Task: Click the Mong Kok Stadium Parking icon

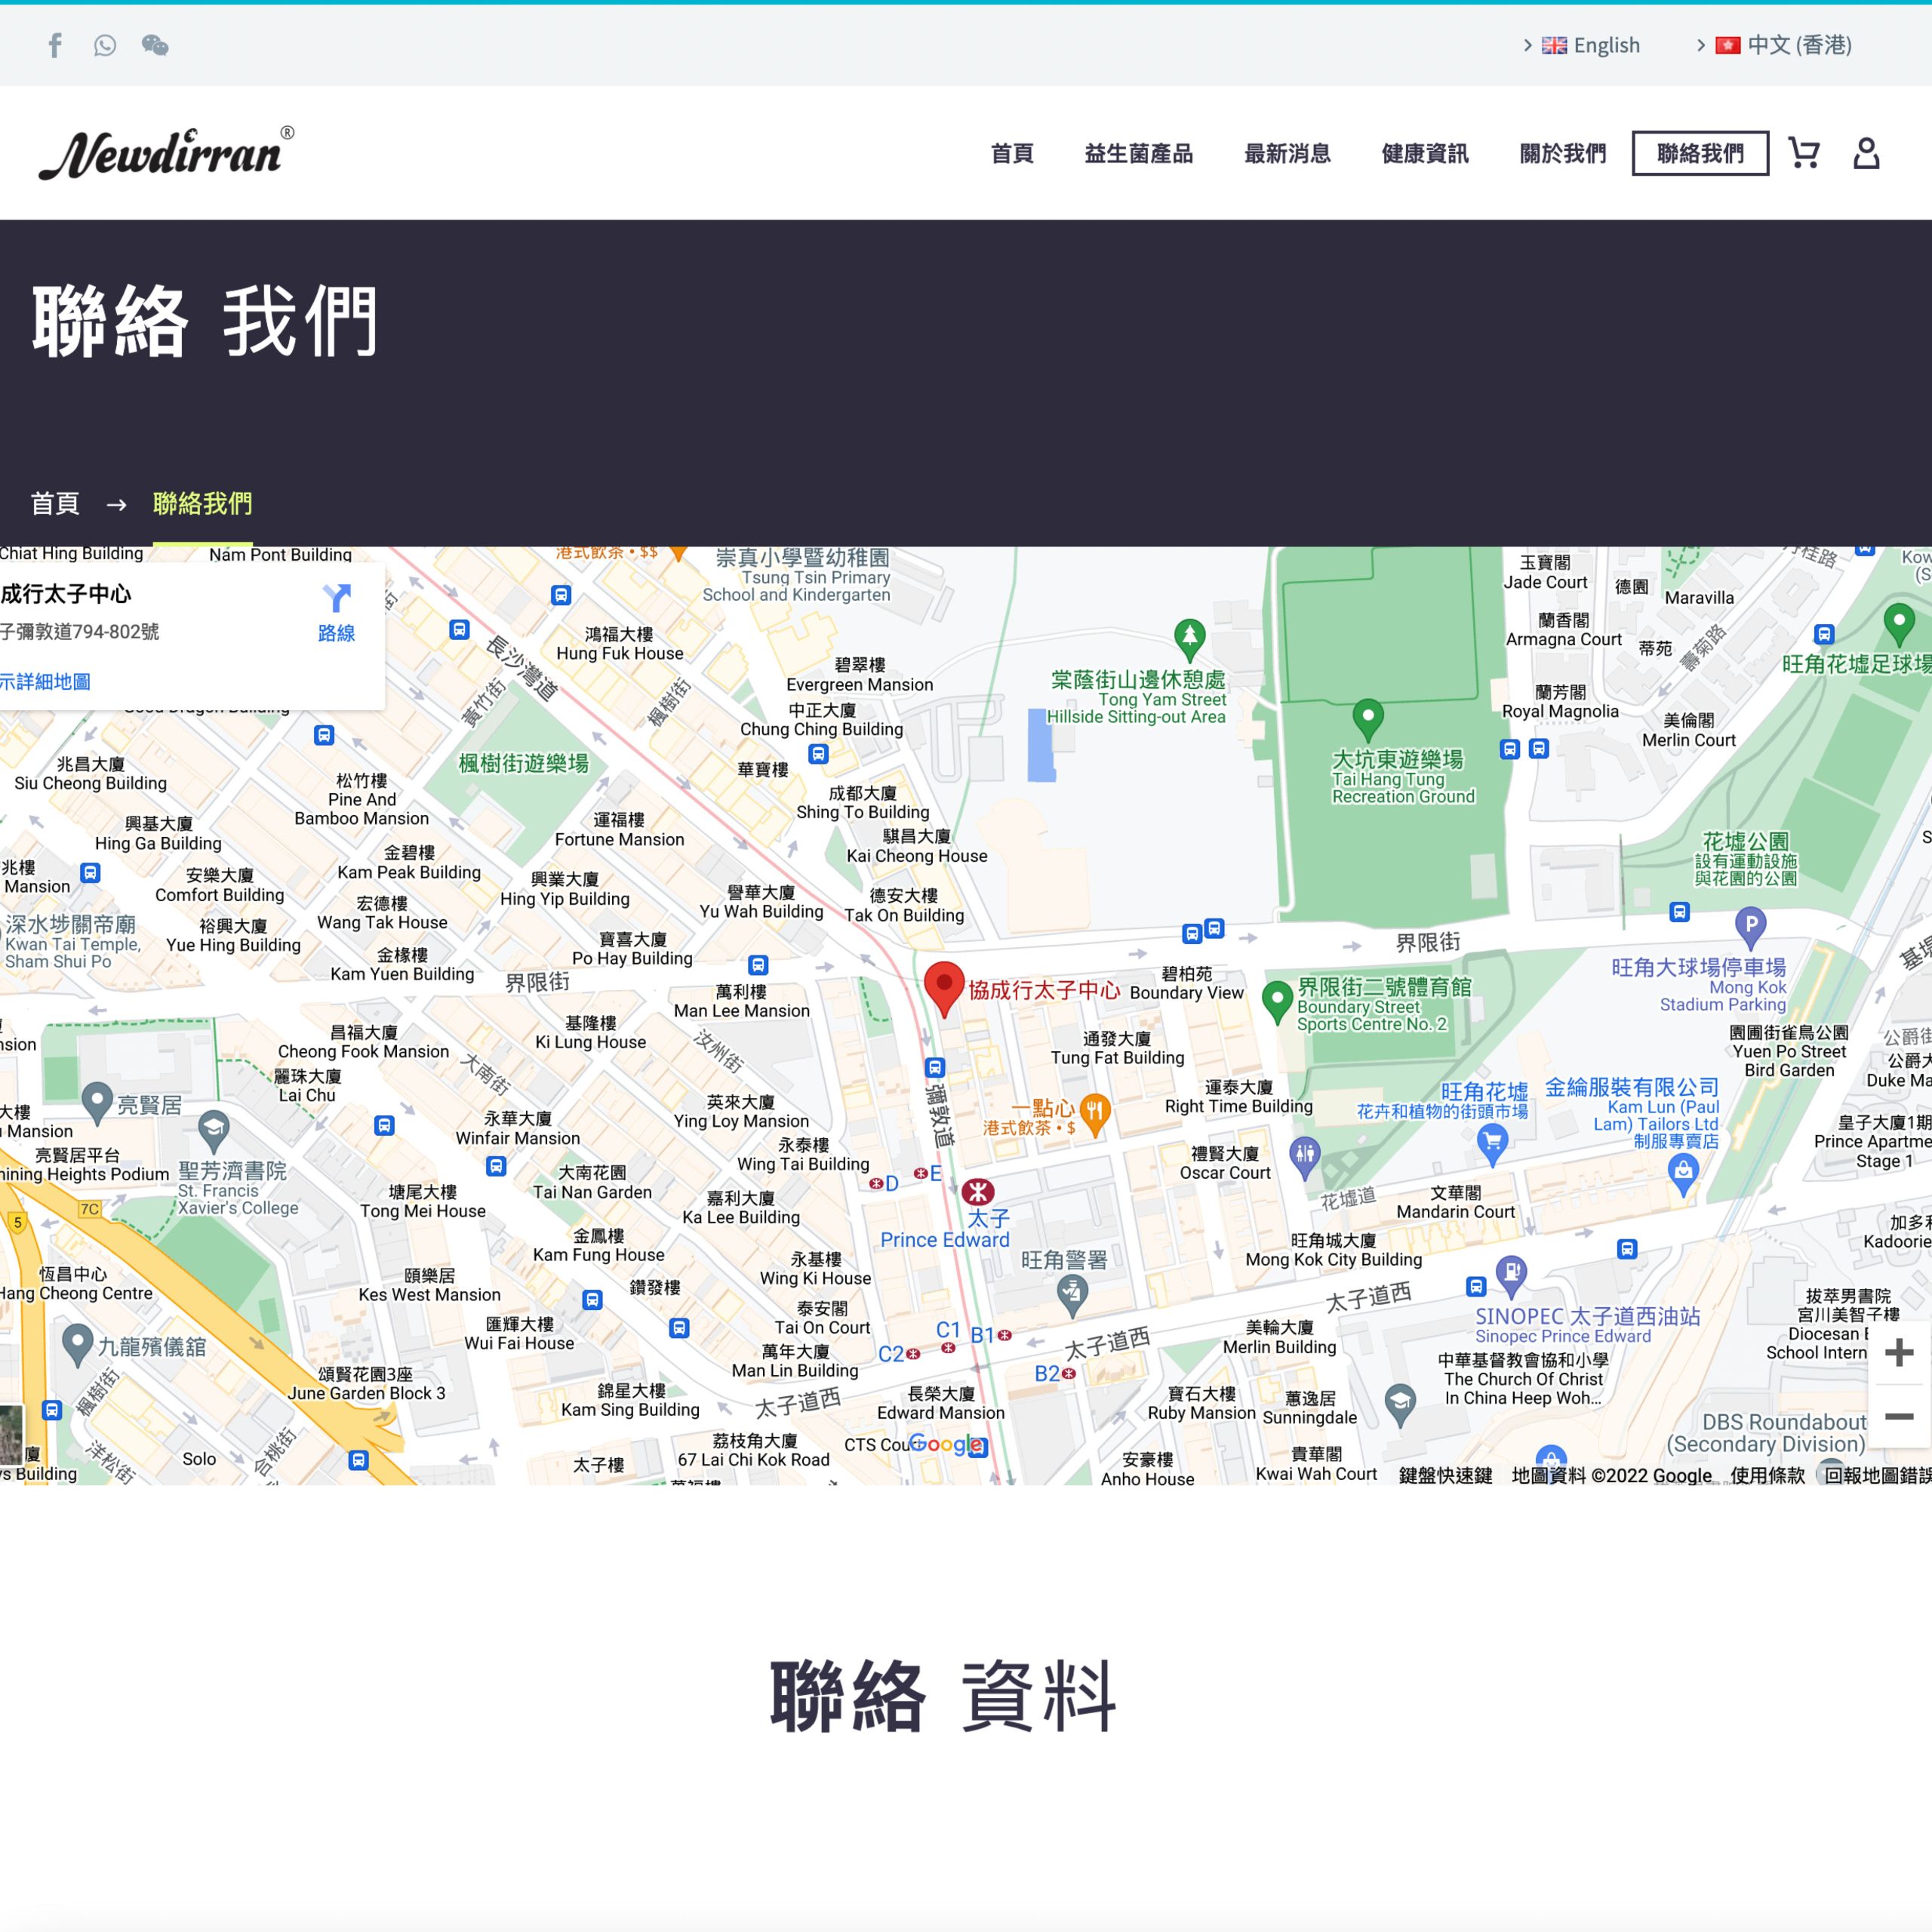Action: [x=1750, y=927]
